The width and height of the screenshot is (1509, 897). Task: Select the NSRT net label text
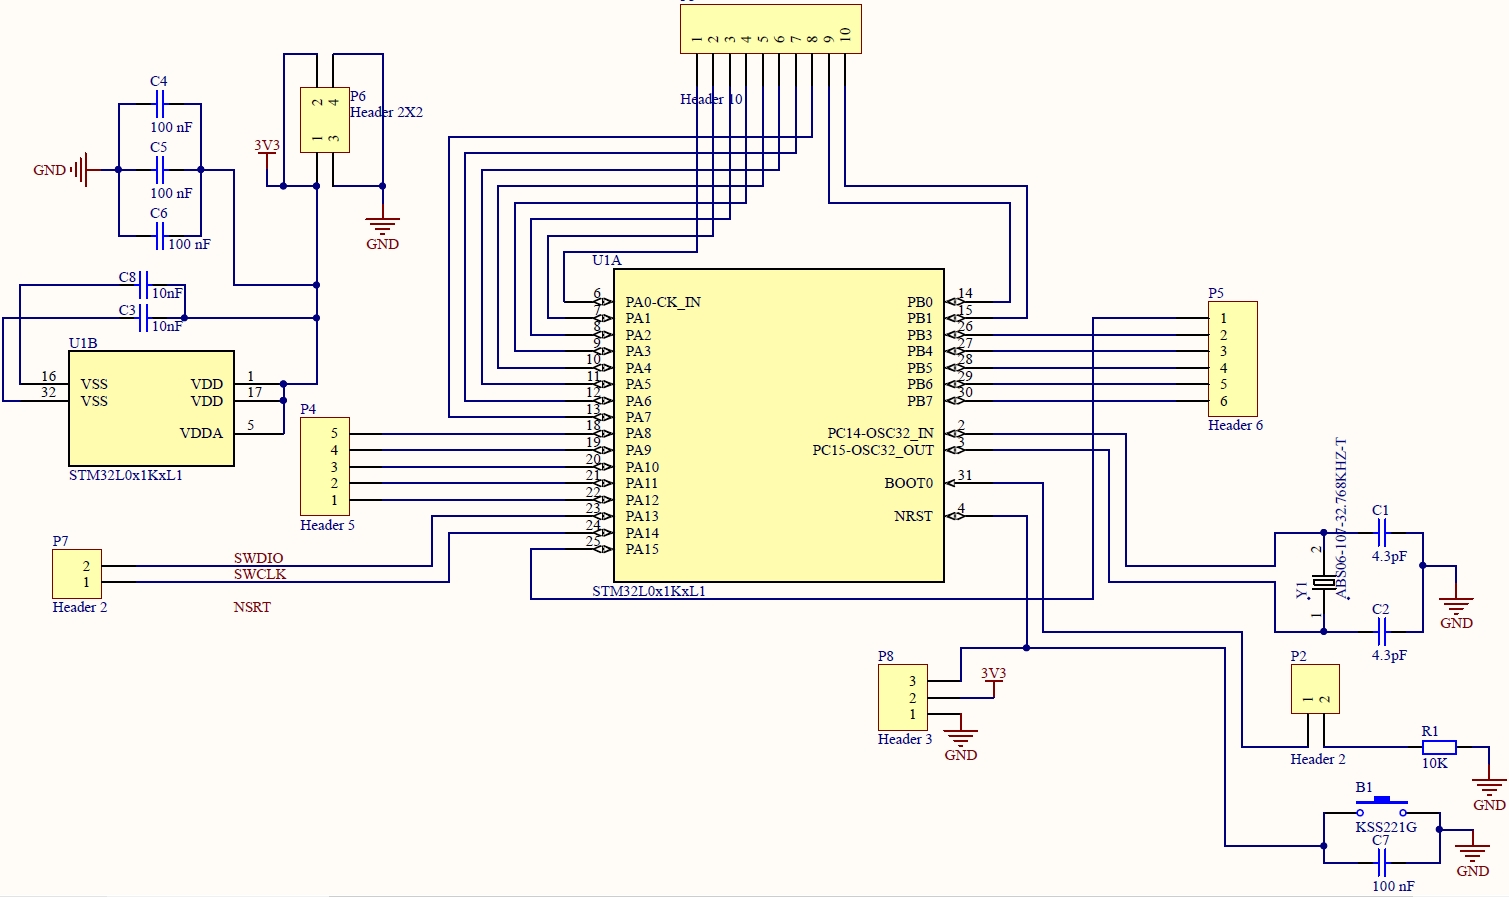click(x=252, y=607)
